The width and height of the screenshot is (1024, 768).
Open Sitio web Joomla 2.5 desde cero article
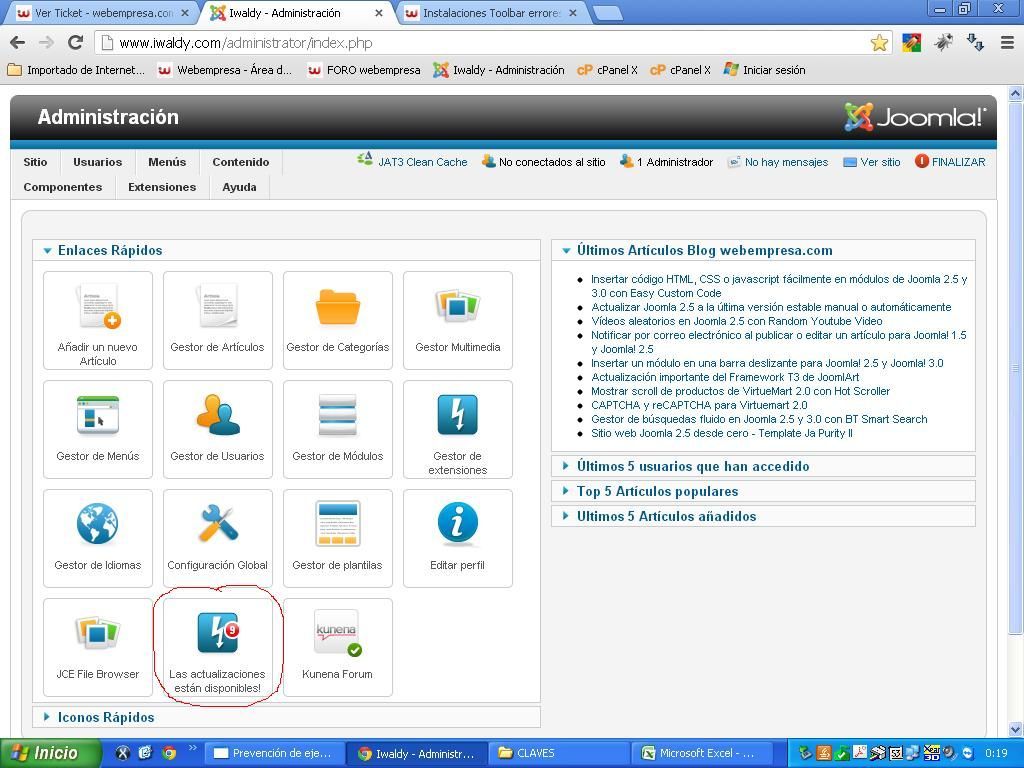tap(722, 433)
